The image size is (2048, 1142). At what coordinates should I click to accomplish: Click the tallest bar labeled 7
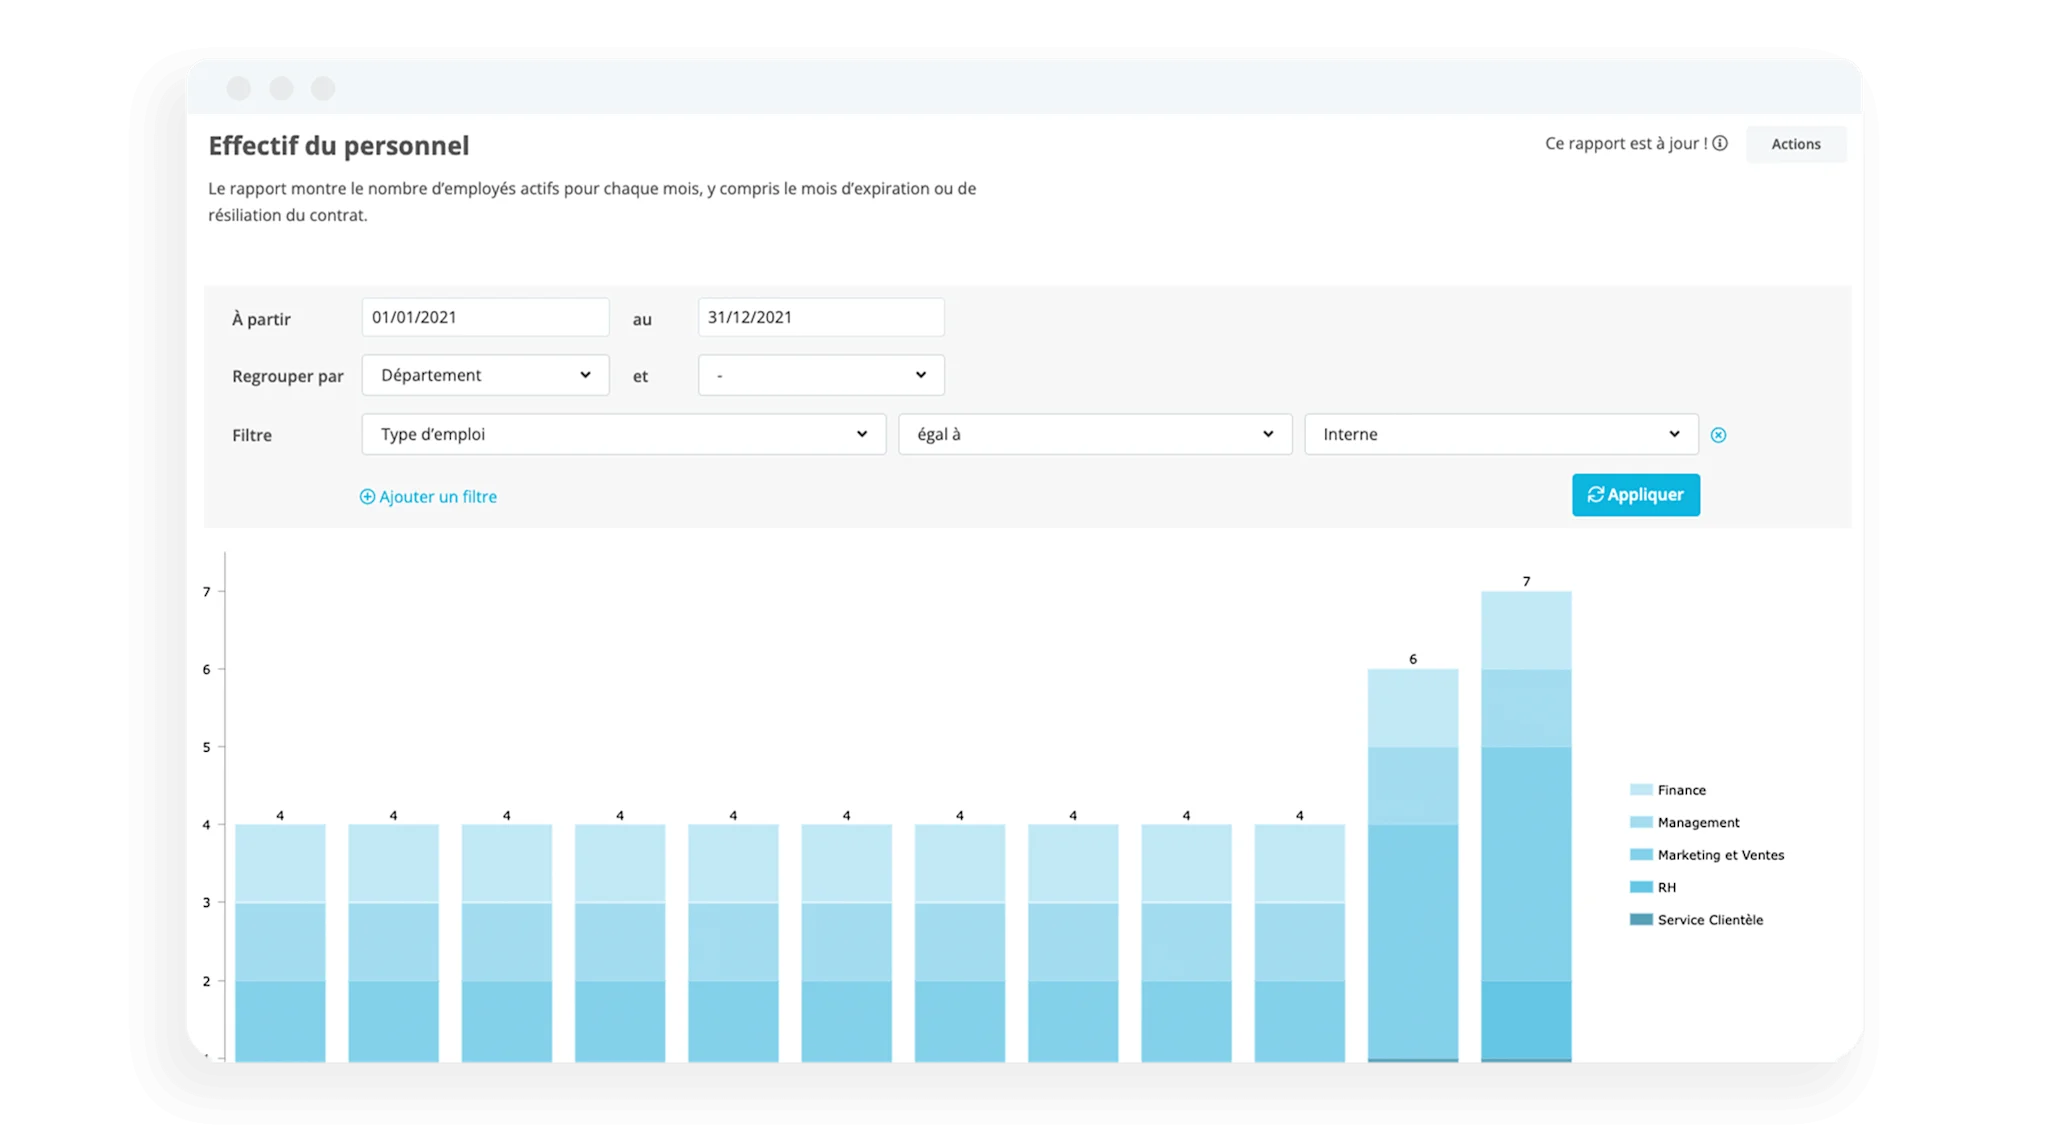1526,820
